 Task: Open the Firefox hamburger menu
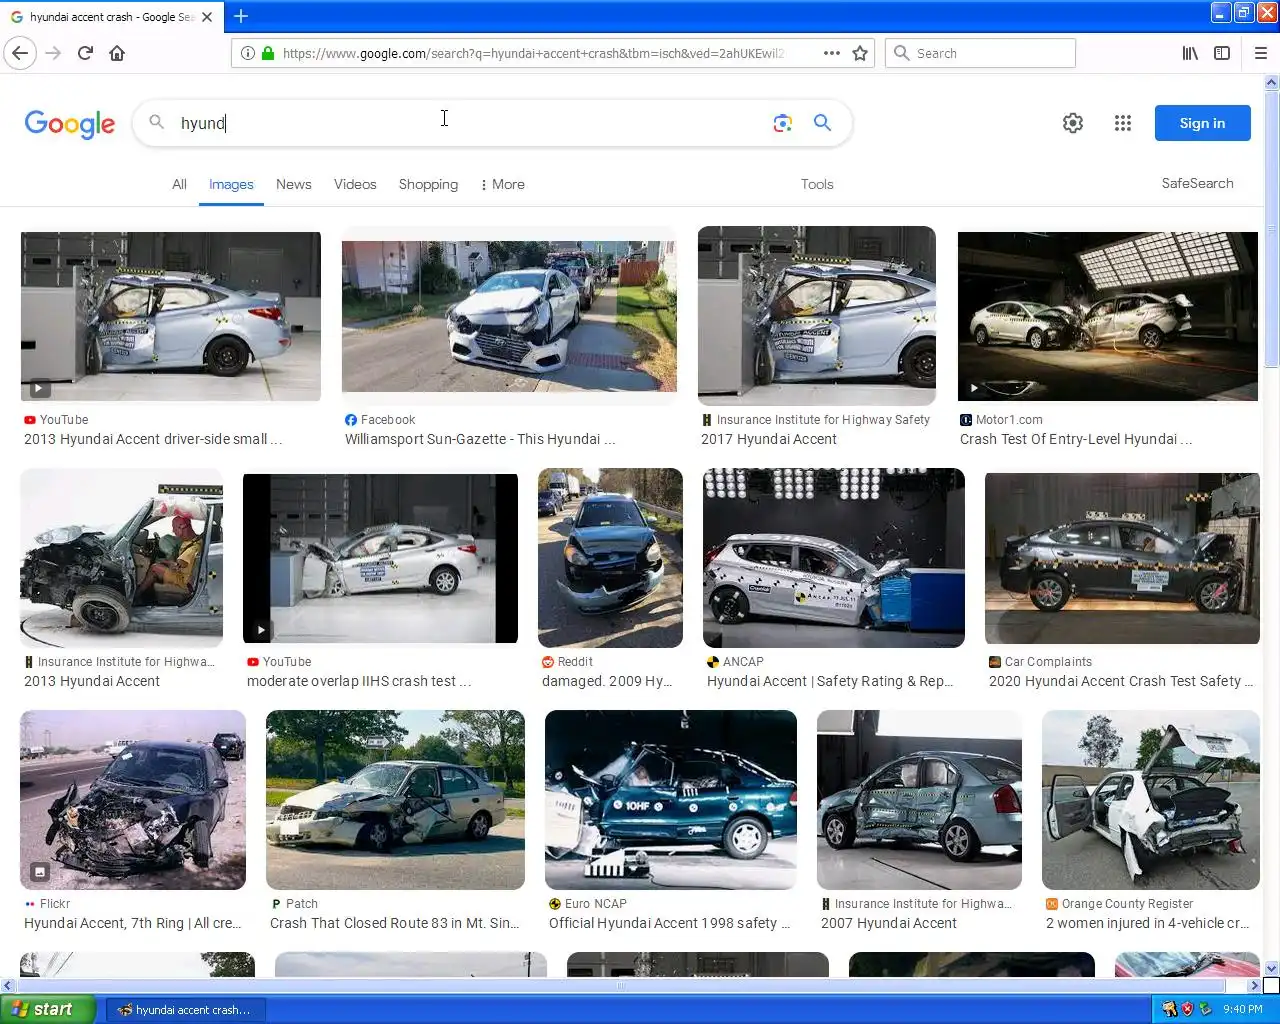pyautogui.click(x=1260, y=53)
